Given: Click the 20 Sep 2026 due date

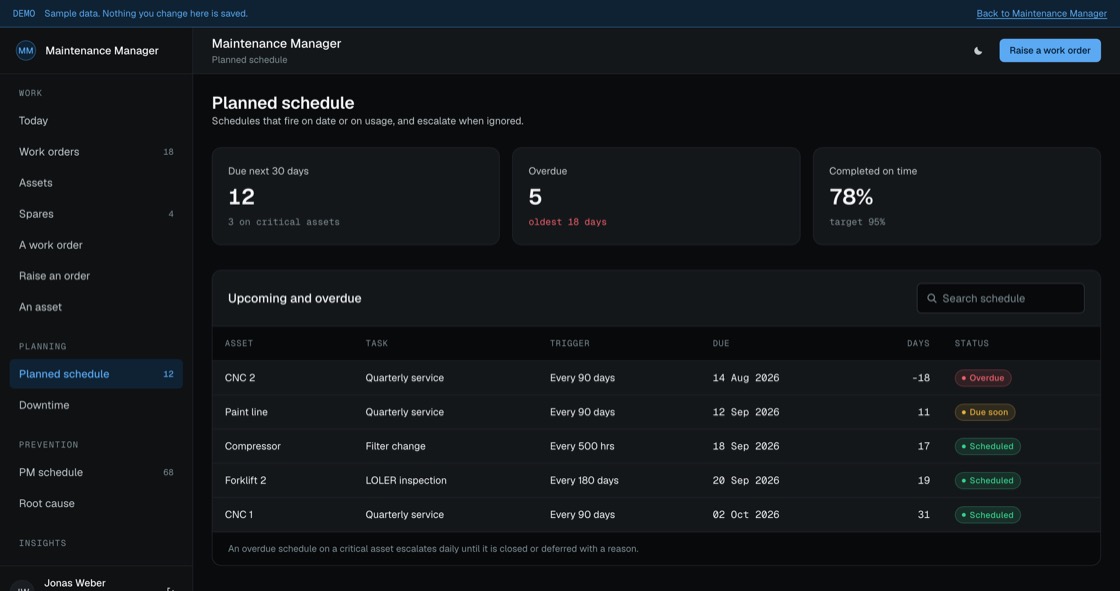Looking at the screenshot, I should [x=746, y=481].
